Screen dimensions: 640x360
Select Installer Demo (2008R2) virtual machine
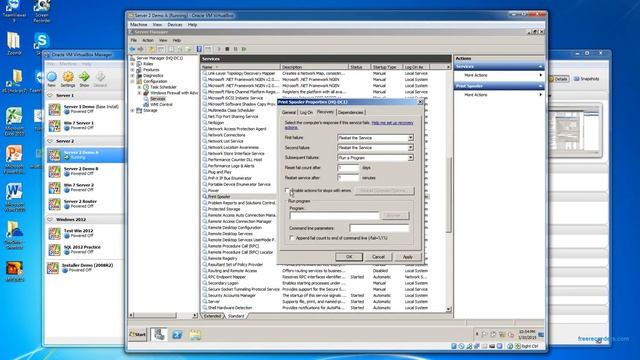click(84, 268)
